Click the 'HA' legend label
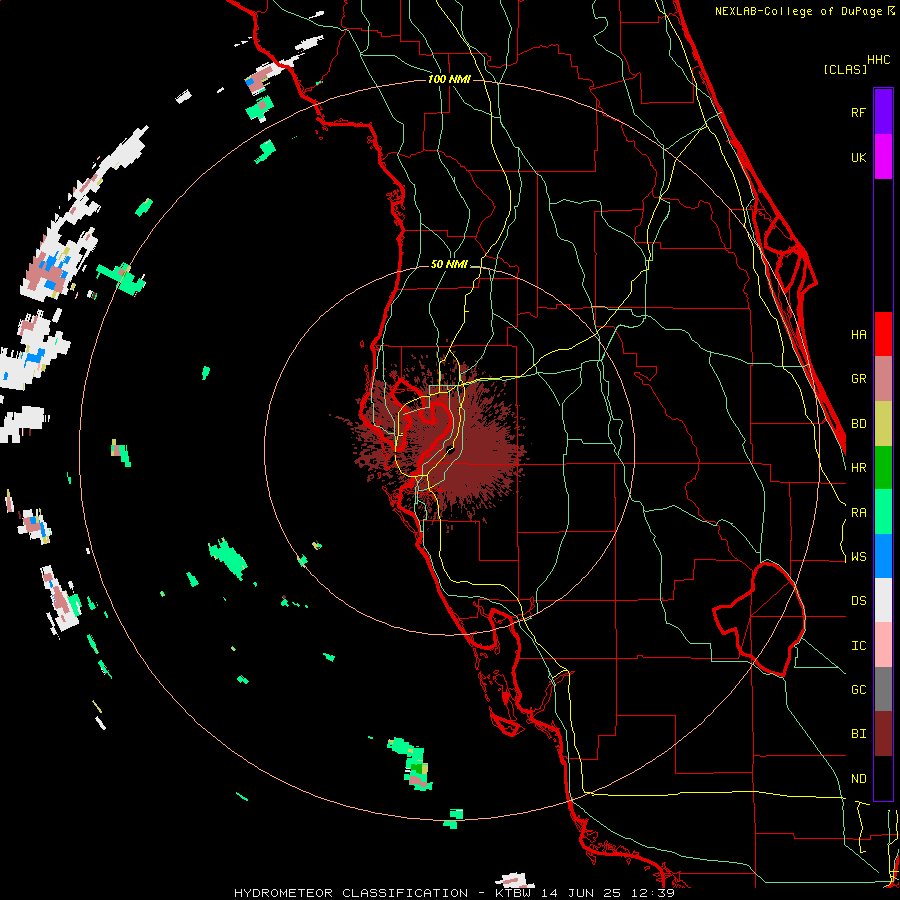Viewport: 900px width, 900px height. tap(858, 334)
